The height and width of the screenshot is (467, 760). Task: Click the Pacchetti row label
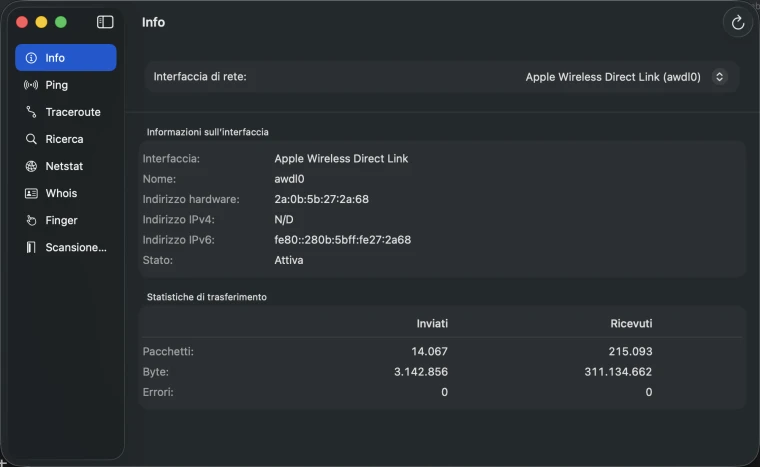coord(168,351)
